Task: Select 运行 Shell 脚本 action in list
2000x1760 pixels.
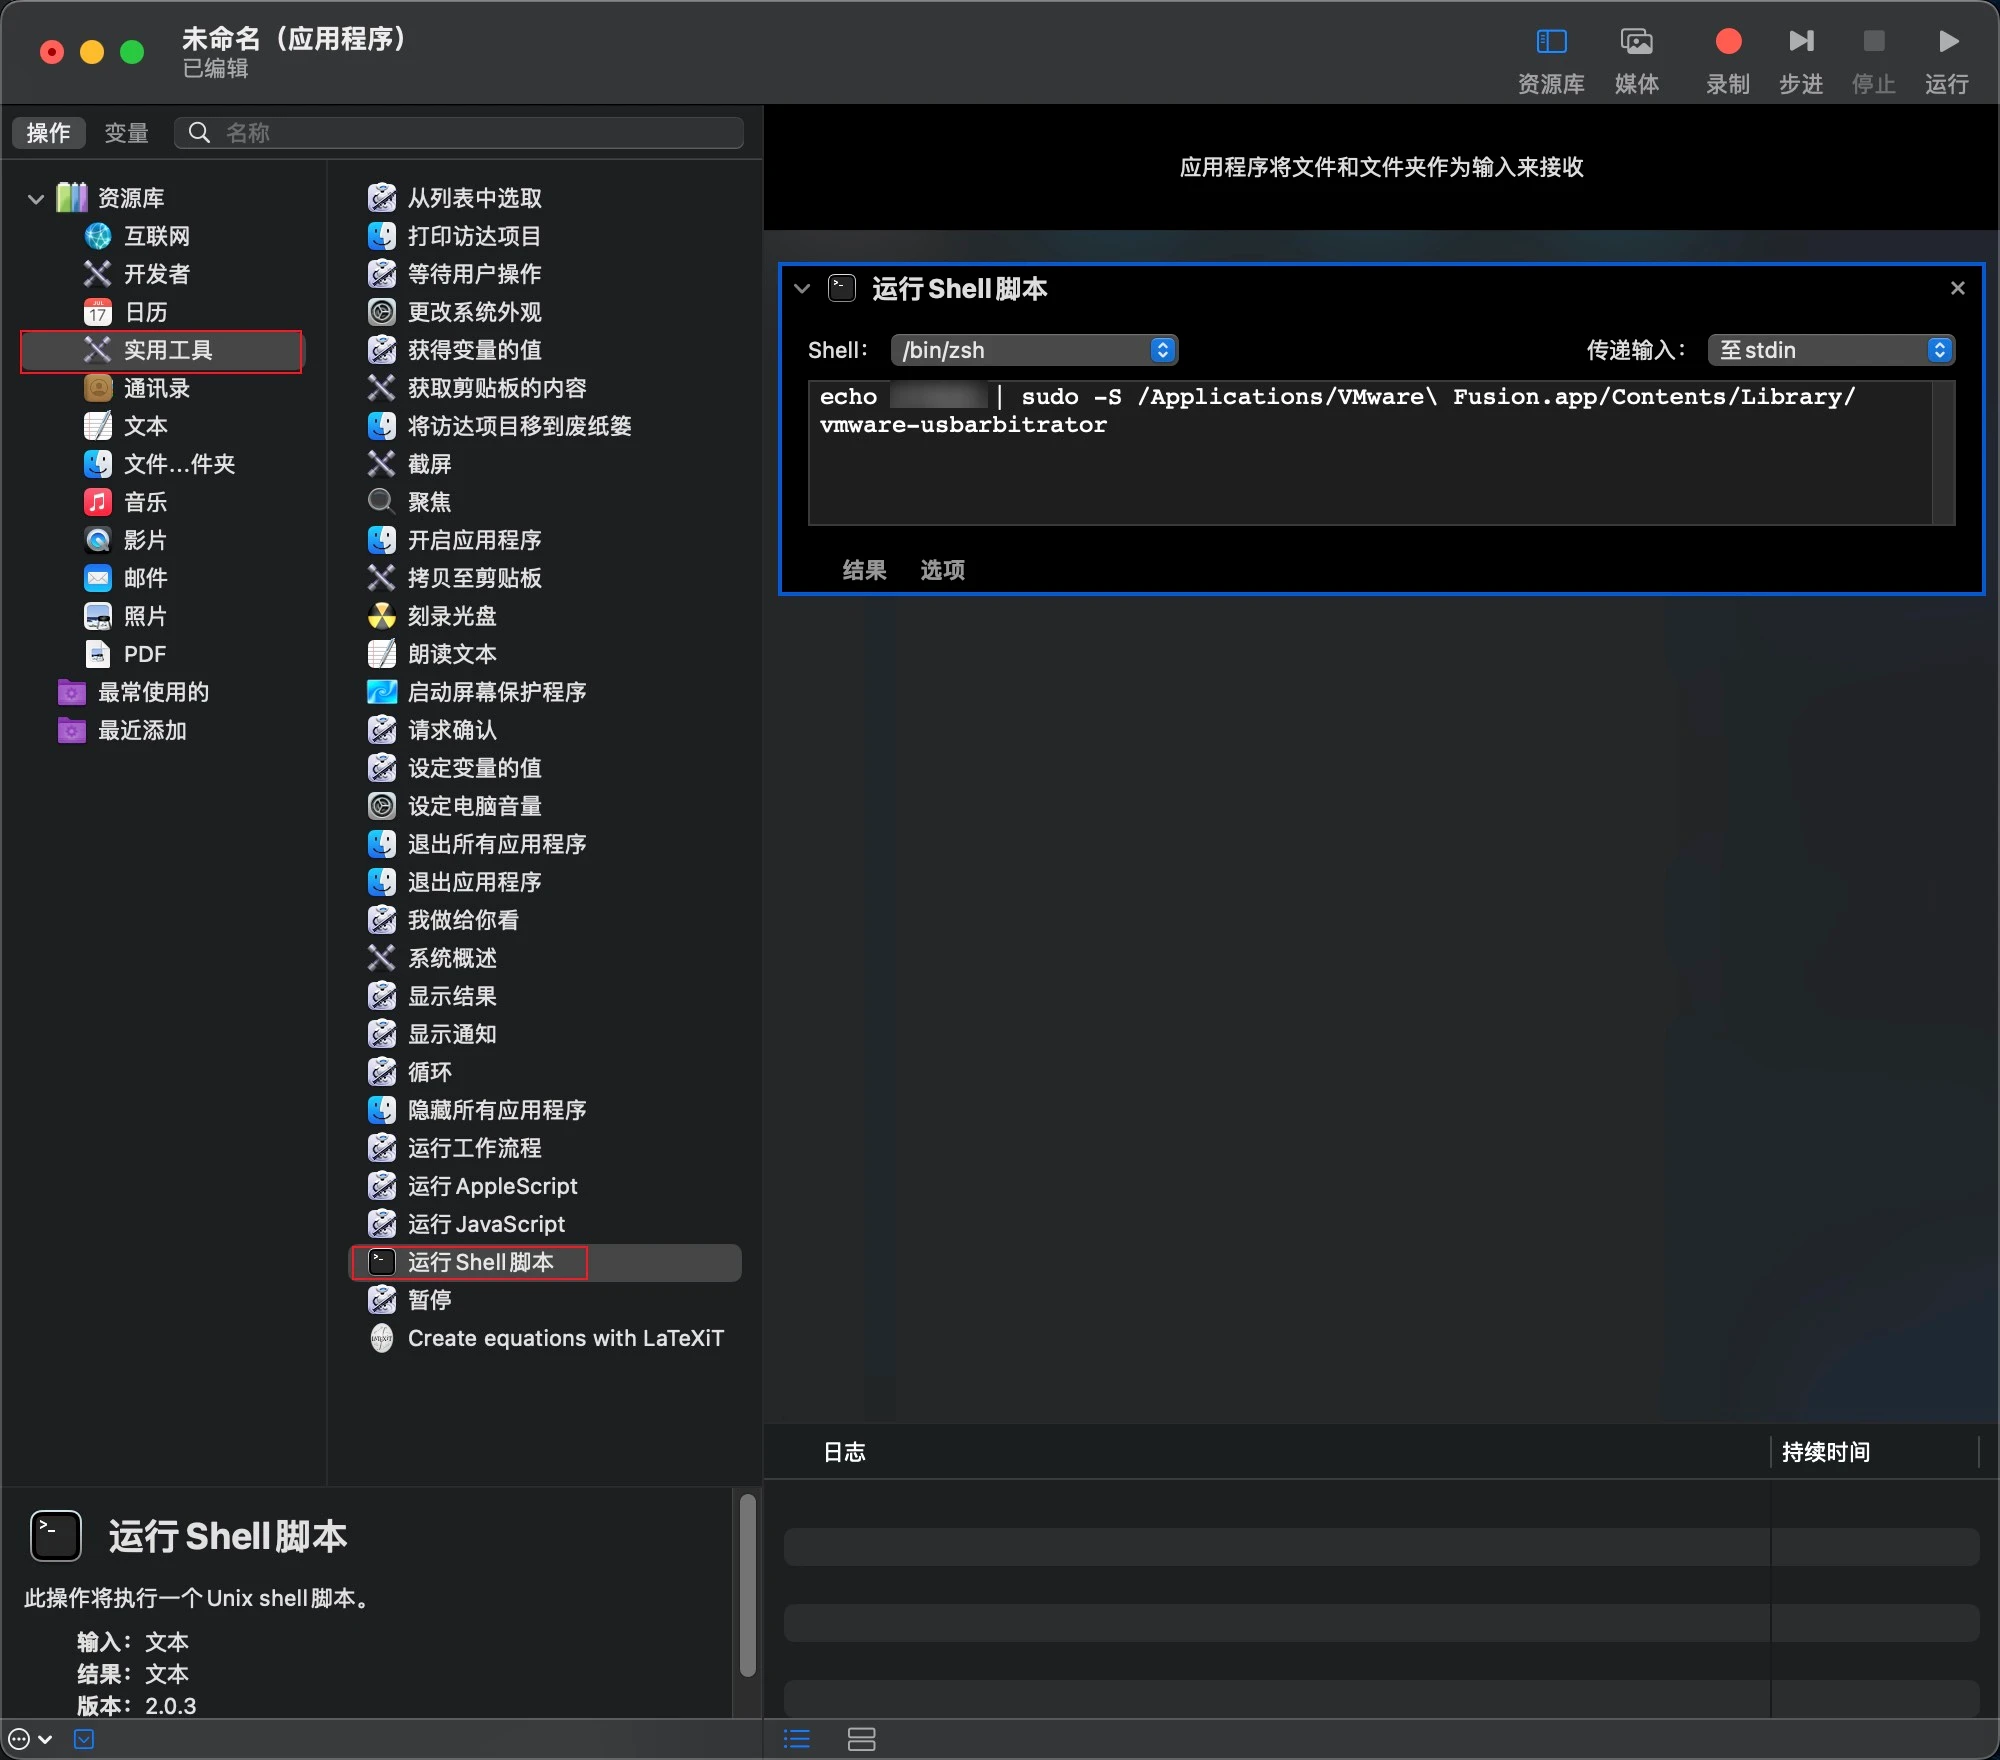Action: point(546,1262)
